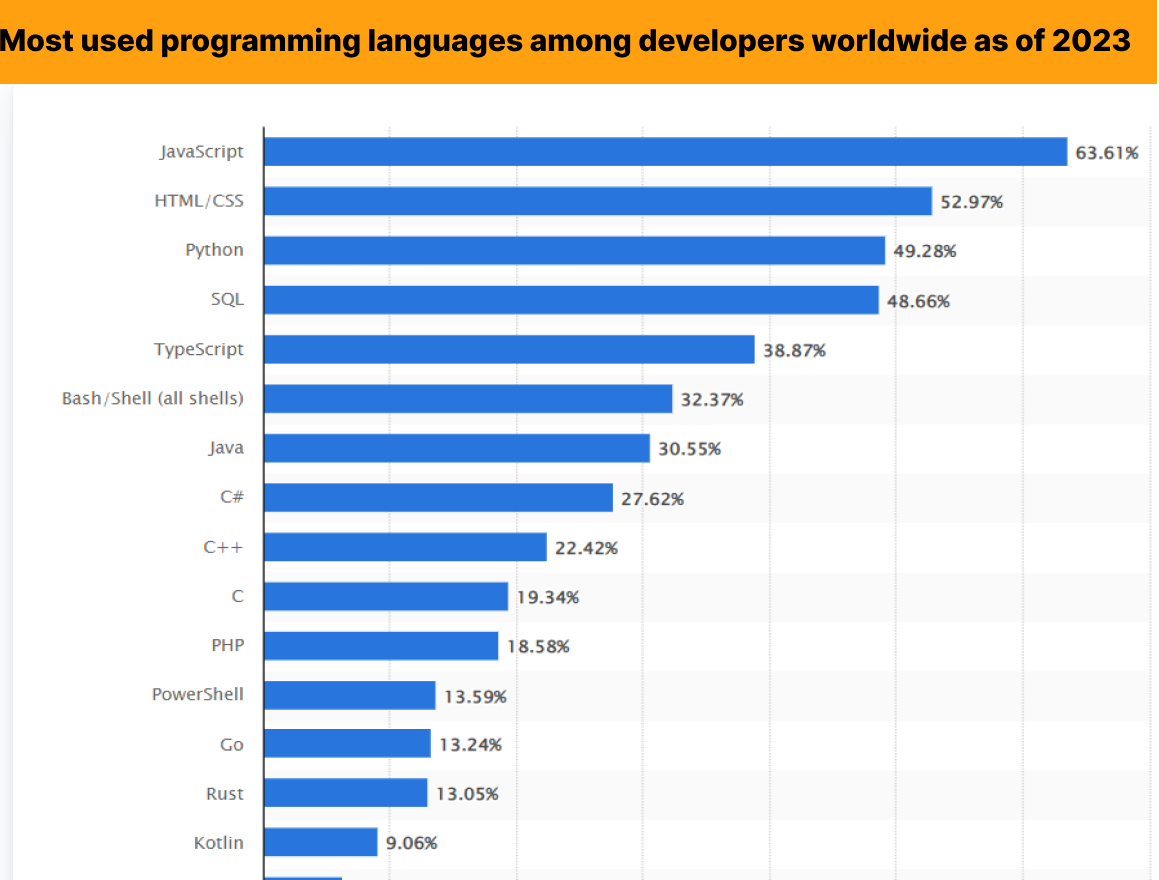The width and height of the screenshot is (1159, 880).
Task: Click the Kotlin axis label
Action: coord(219,843)
